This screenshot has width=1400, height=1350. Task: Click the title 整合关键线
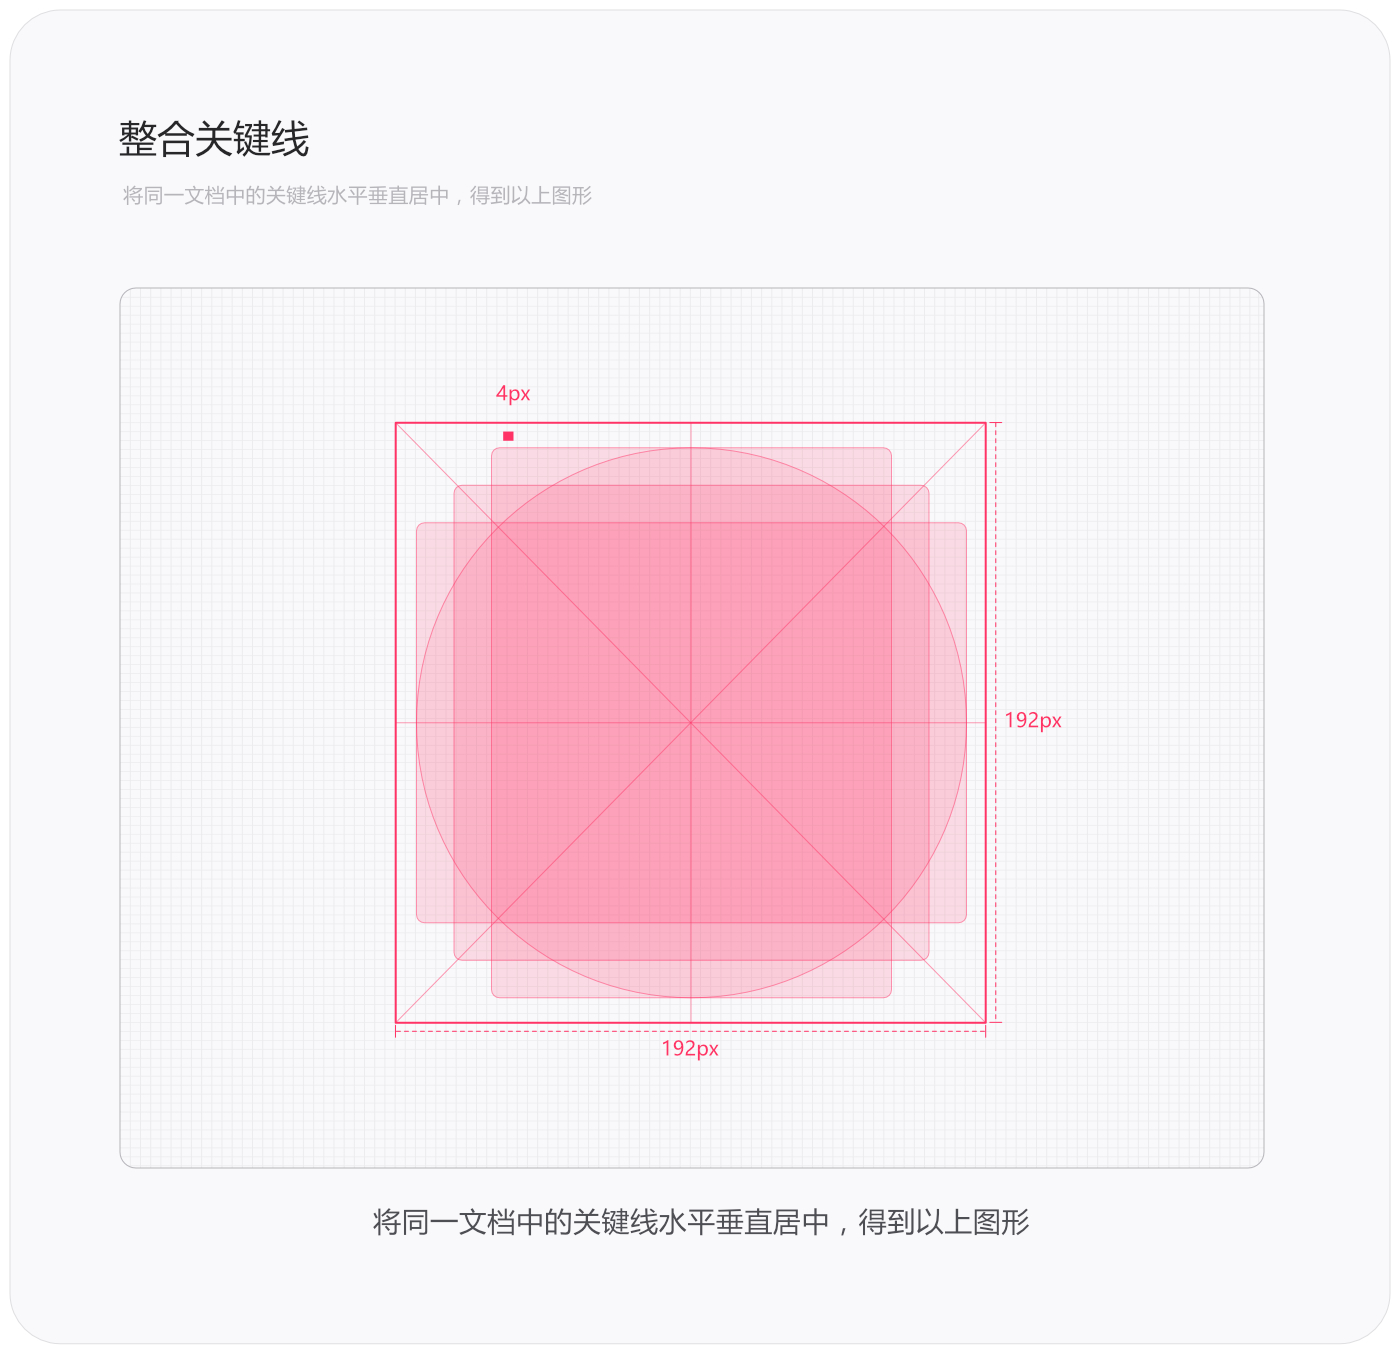pos(214,139)
